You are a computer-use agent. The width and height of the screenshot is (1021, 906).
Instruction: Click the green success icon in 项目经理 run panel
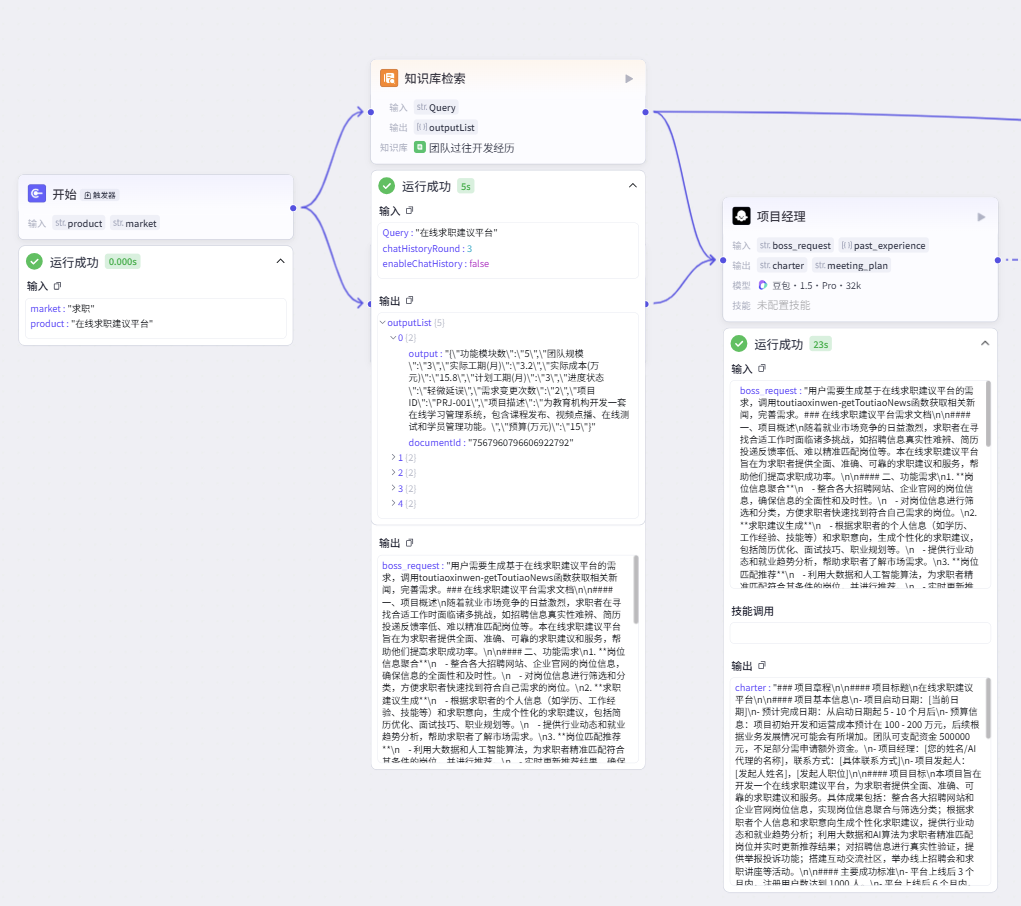click(739, 343)
